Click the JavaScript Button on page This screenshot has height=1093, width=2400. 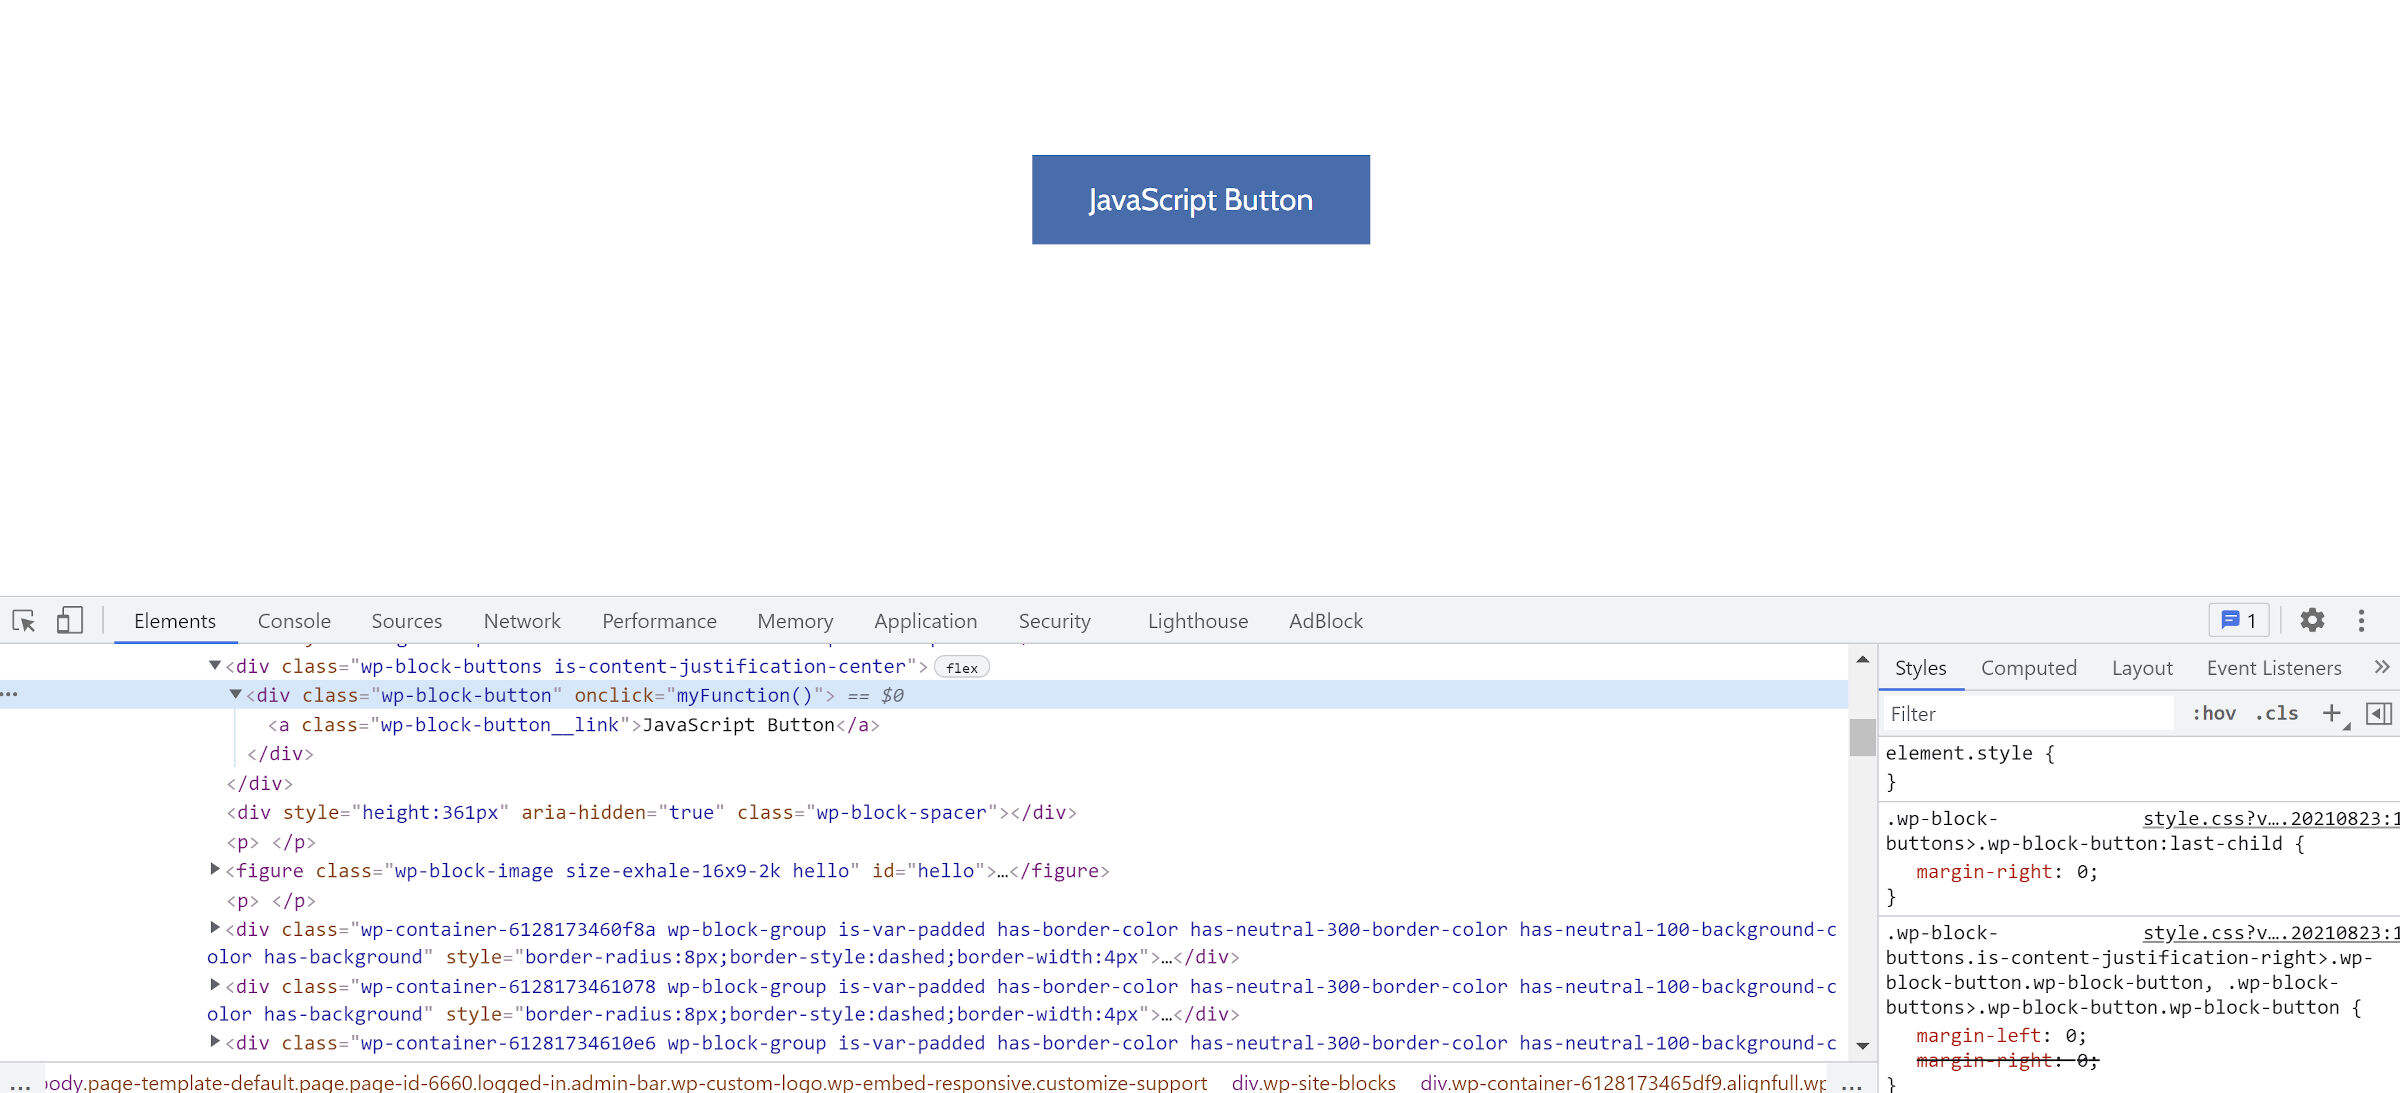1200,200
